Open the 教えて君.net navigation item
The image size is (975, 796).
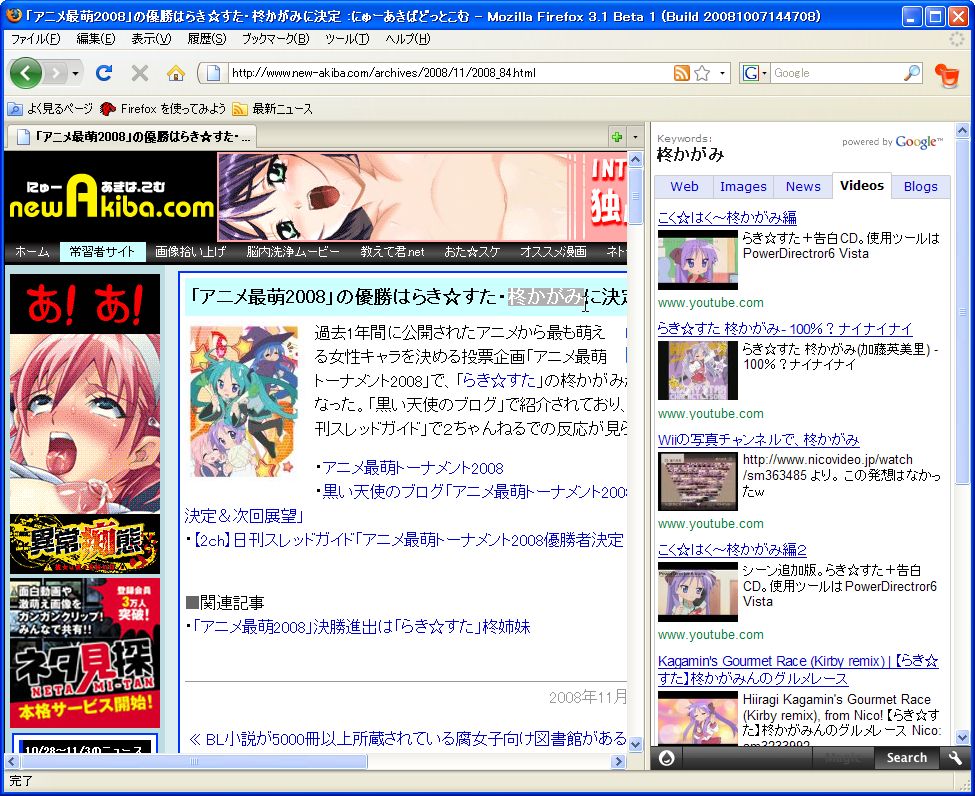[392, 252]
